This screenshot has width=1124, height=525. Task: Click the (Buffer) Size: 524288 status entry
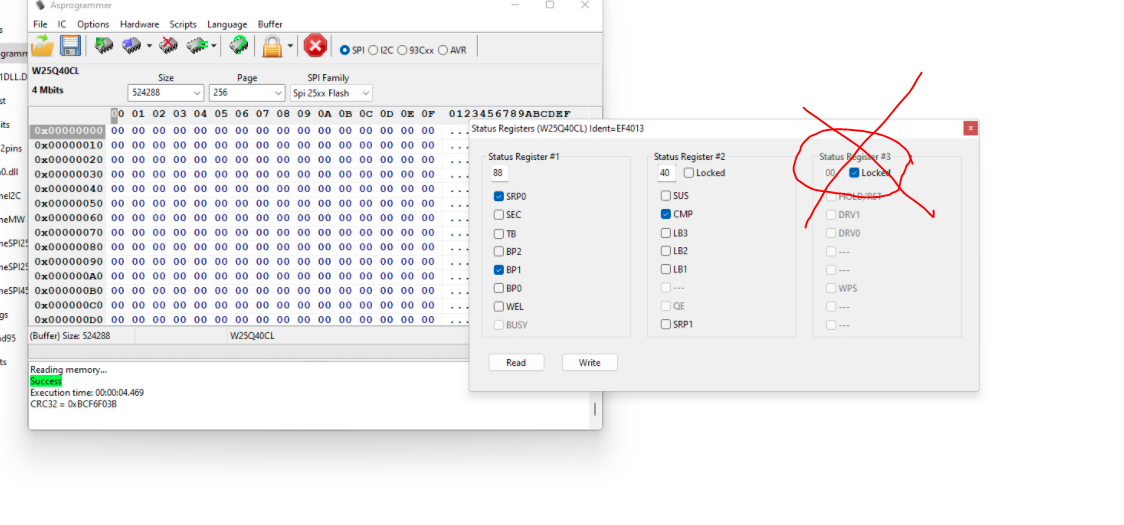[70, 336]
